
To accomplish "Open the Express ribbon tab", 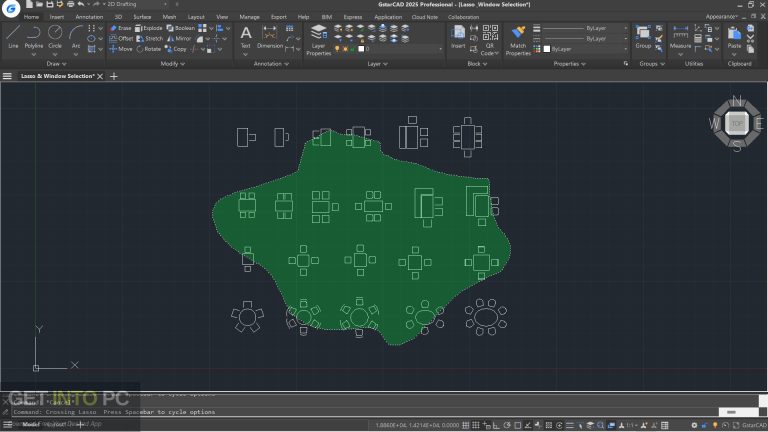I will [352, 17].
